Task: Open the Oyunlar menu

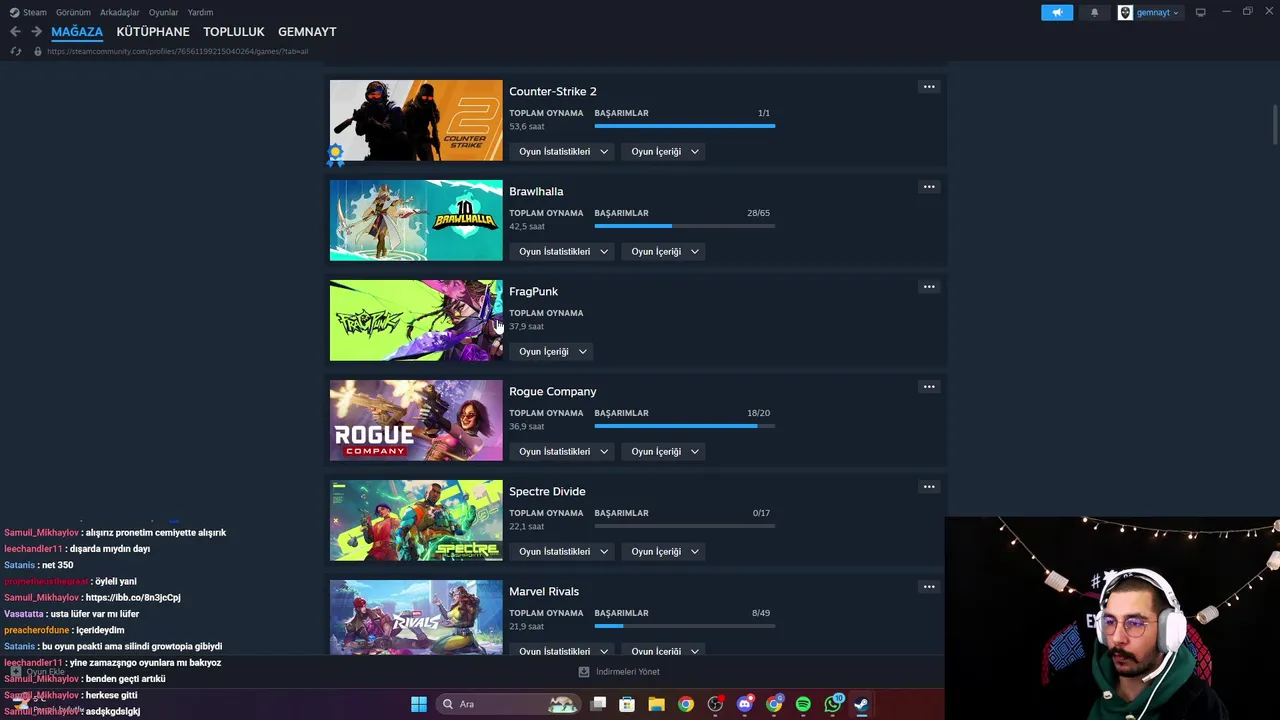Action: (164, 12)
